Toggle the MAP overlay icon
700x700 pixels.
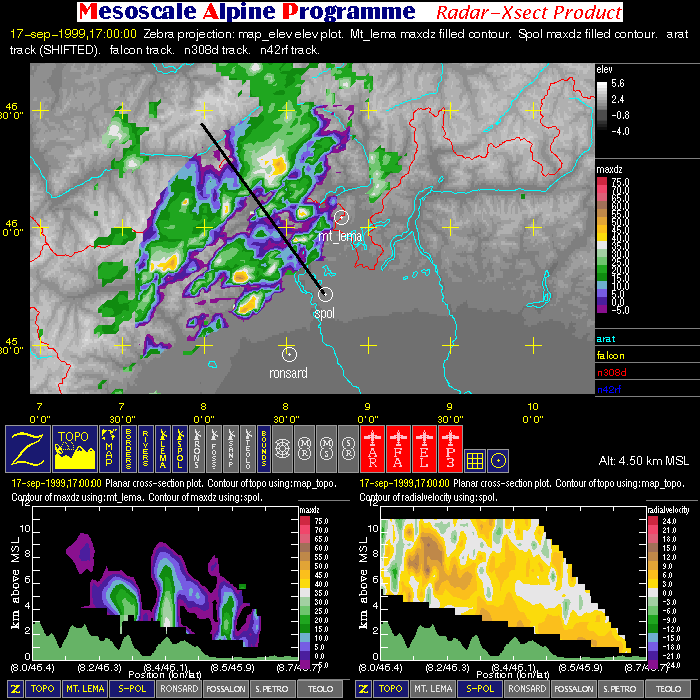[109, 449]
